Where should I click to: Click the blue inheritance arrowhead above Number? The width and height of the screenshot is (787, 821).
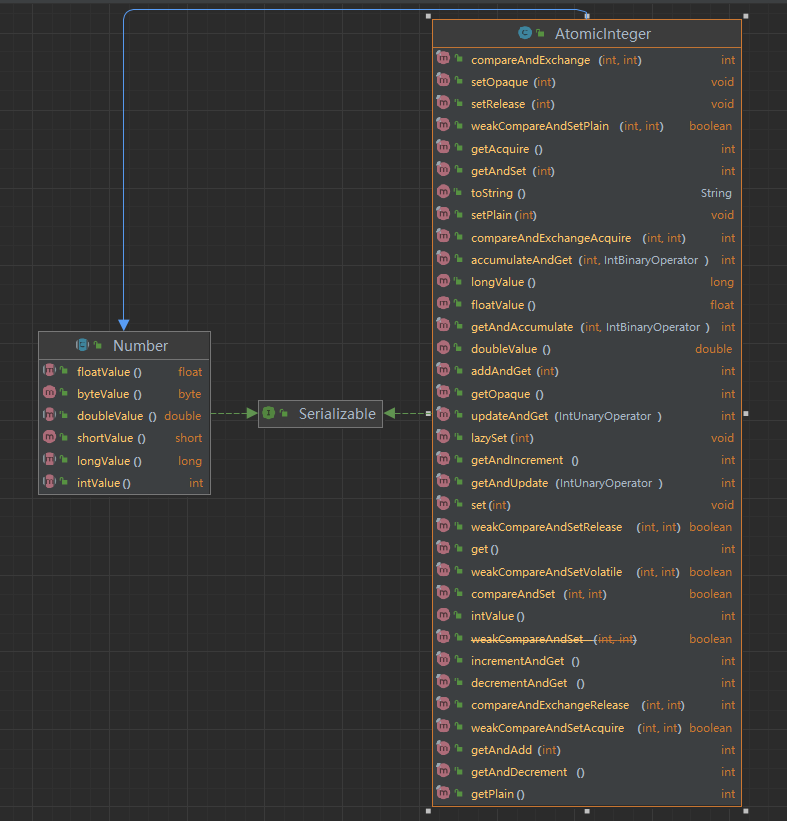[x=123, y=324]
